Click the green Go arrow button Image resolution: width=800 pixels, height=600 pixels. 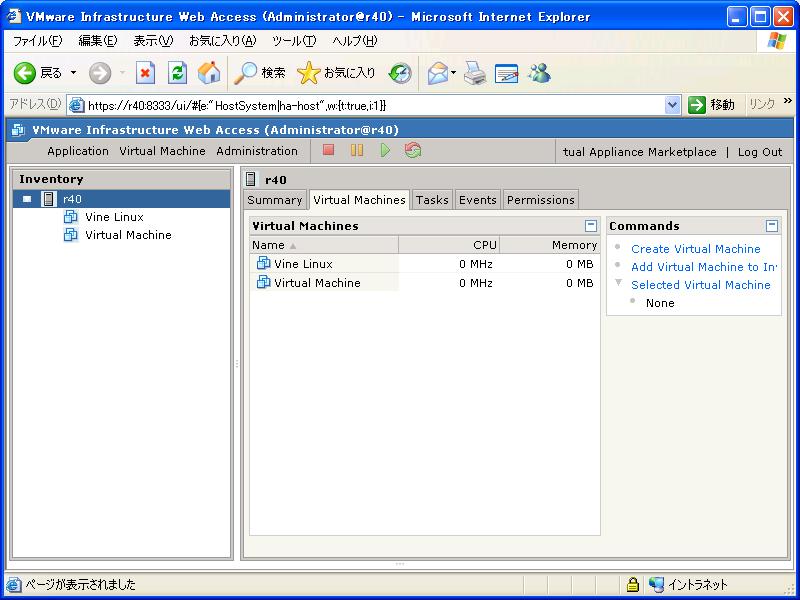696,105
